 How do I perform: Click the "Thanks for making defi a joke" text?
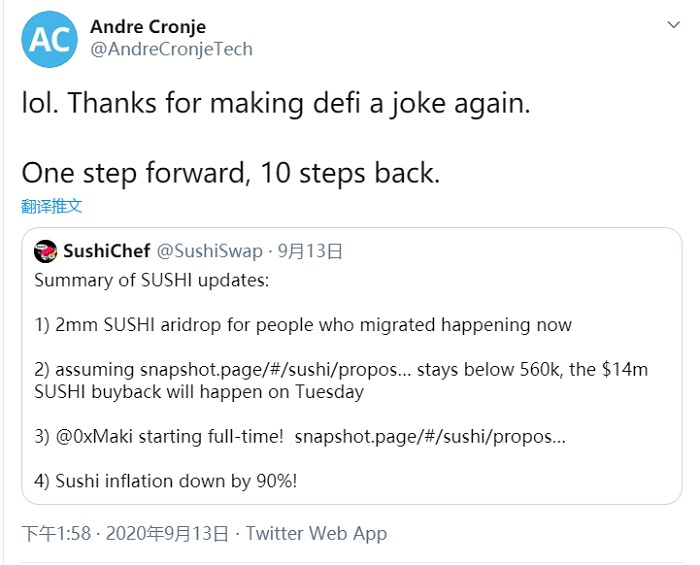275,104
